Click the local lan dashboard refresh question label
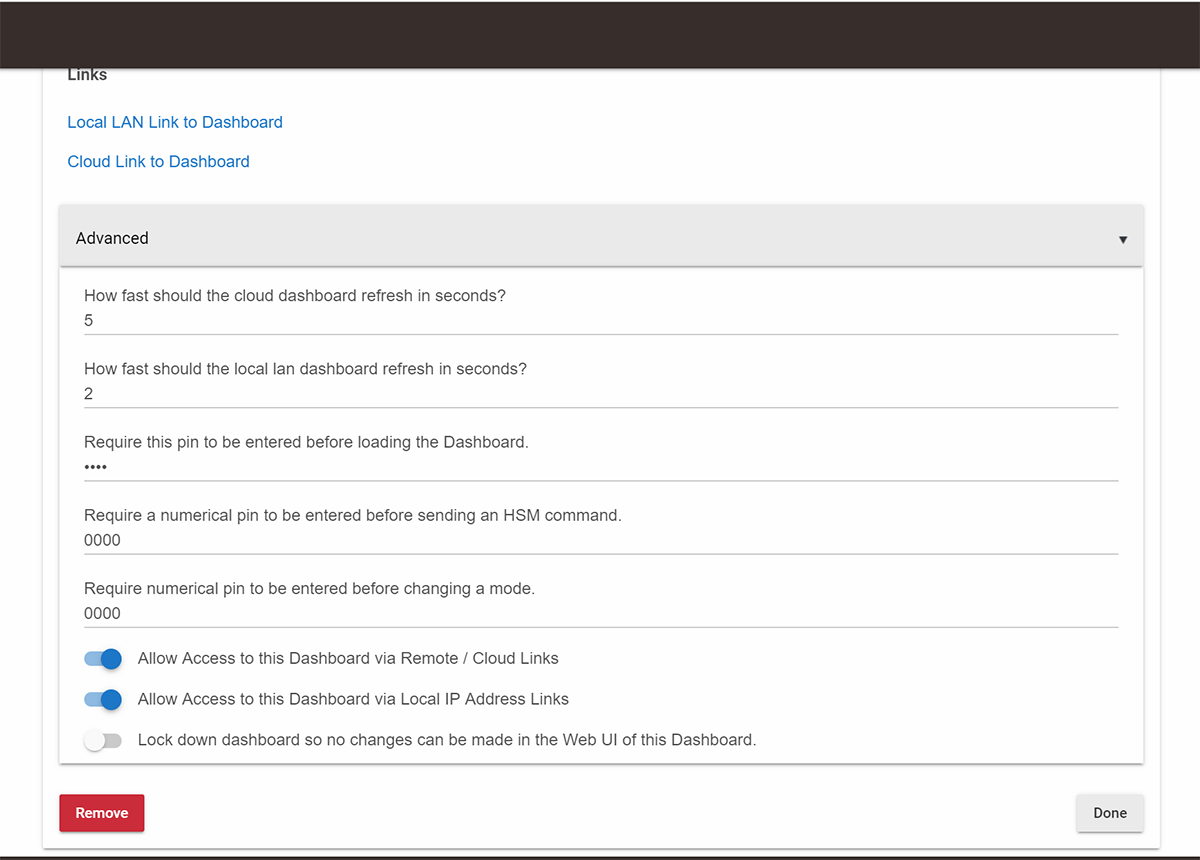This screenshot has width=1200, height=860. 305,369
